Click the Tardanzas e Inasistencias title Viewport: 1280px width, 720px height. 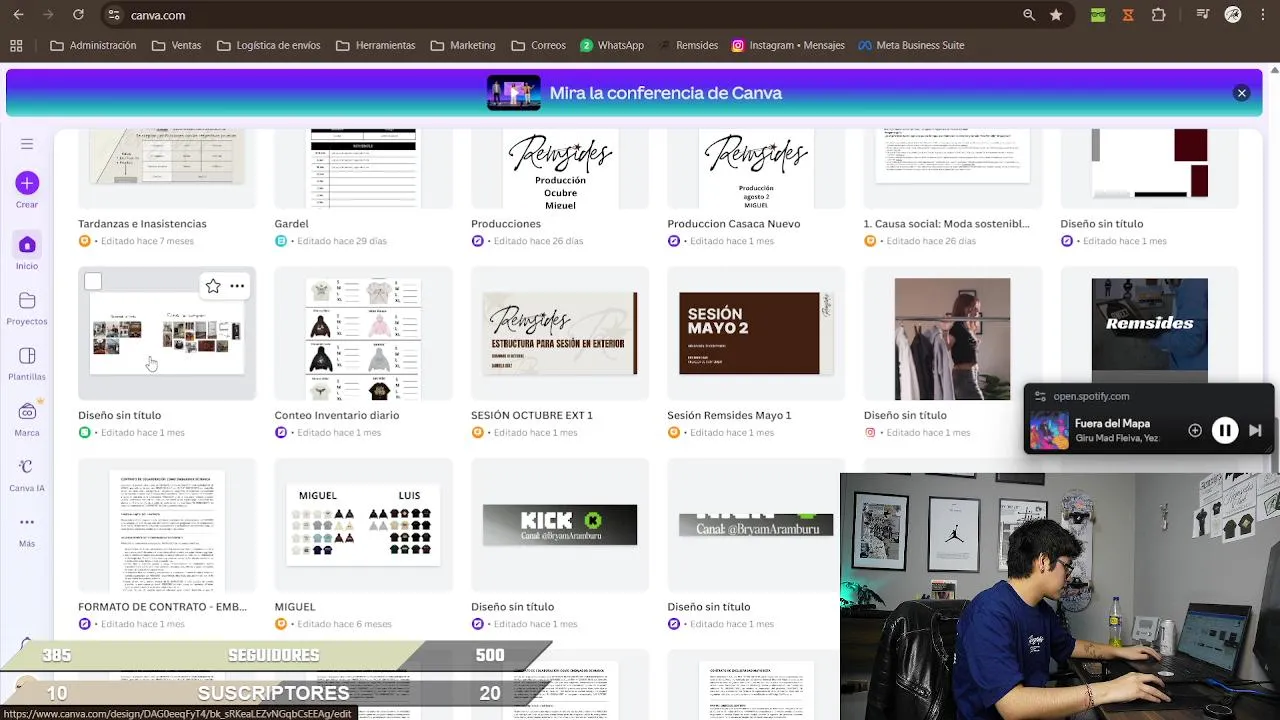[x=142, y=224]
